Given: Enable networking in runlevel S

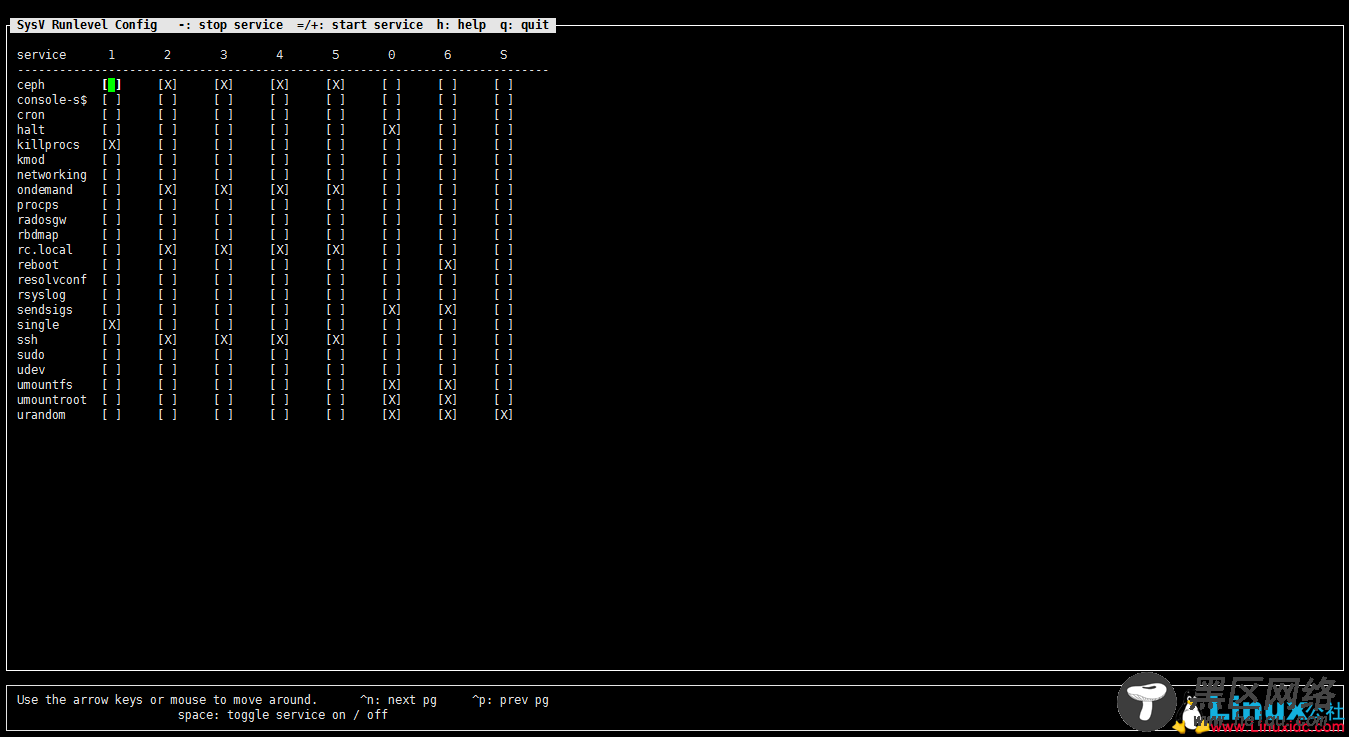Looking at the screenshot, I should pyautogui.click(x=504, y=175).
